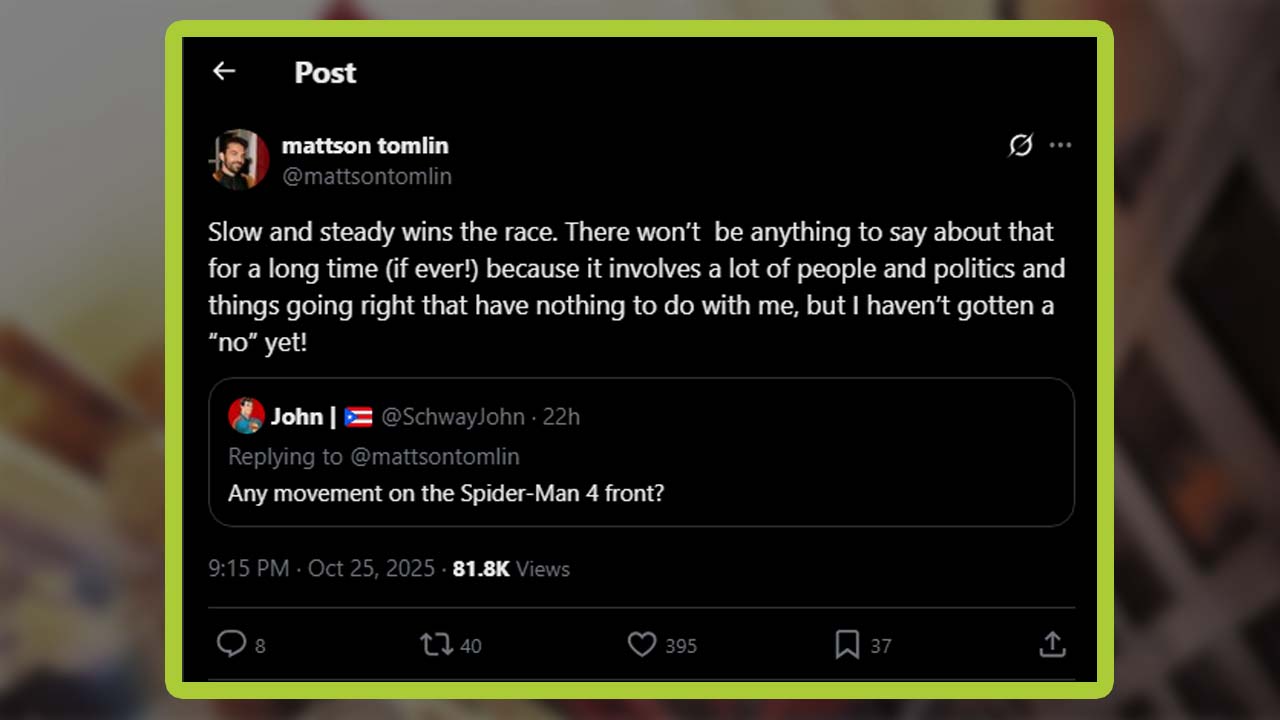Screen dimensions: 1280x720
Task: Click the @SchwayJohn handle
Action: tap(453, 417)
